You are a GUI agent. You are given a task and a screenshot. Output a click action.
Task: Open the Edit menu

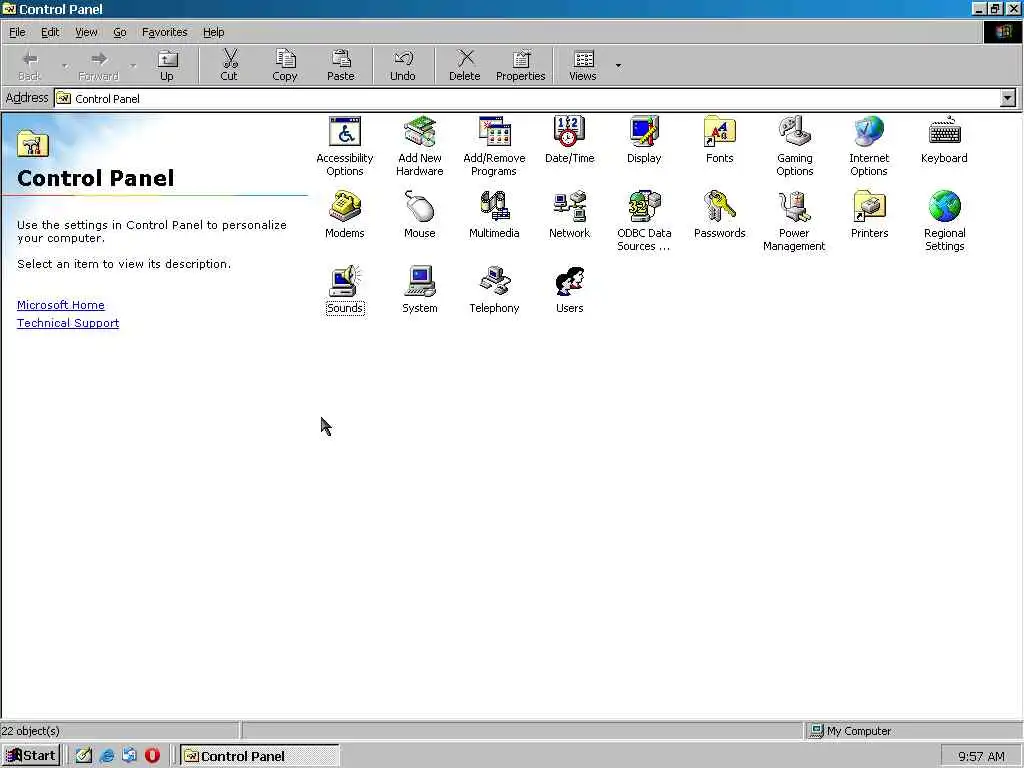[50, 32]
